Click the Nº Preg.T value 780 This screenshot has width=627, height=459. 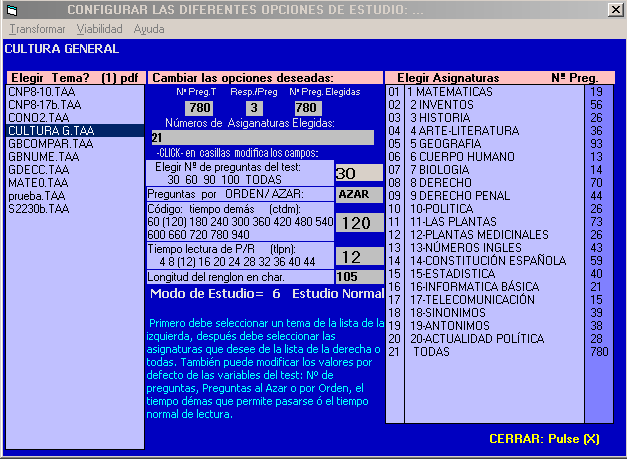pyautogui.click(x=199, y=108)
